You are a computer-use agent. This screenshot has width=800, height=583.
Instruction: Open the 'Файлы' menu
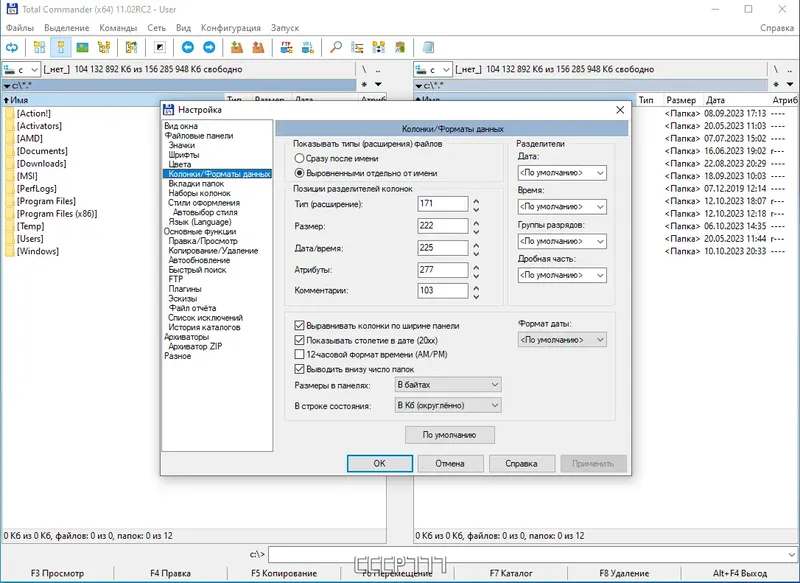20,28
